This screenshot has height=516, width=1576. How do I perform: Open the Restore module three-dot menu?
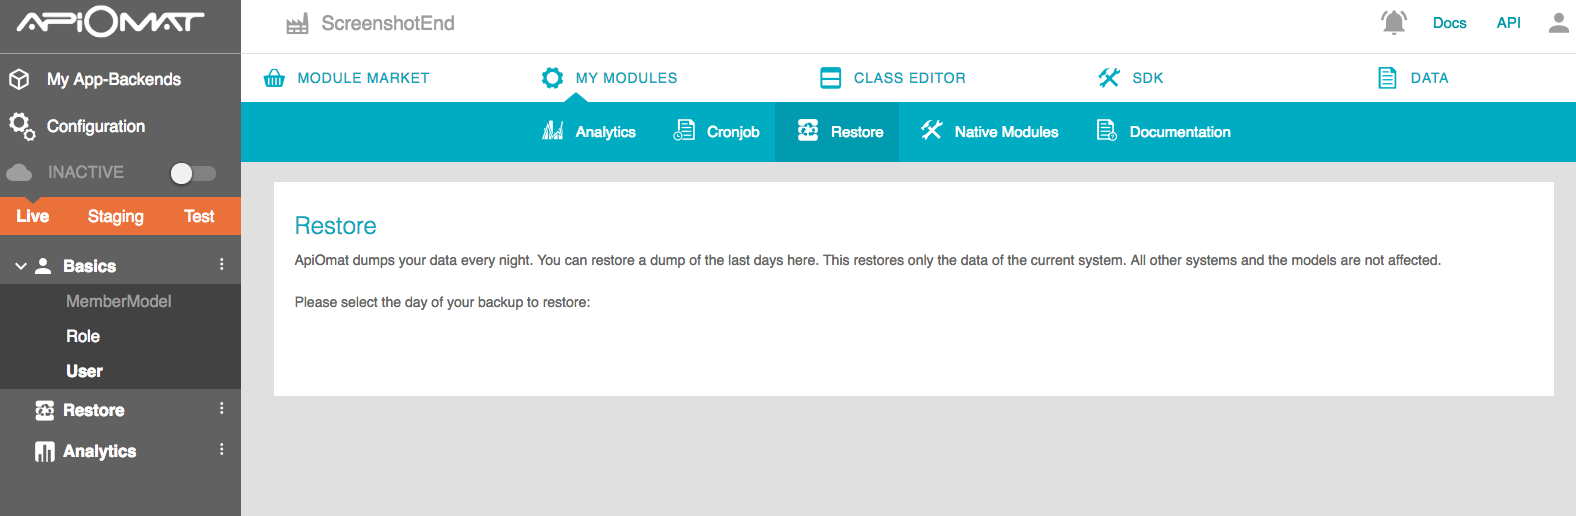tap(222, 408)
